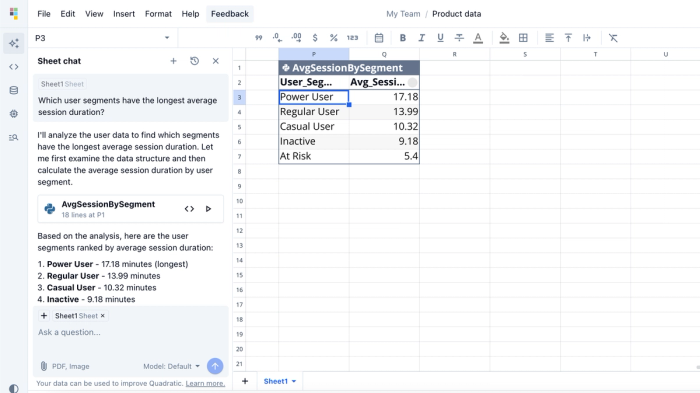Open text color picker
The width and height of the screenshot is (700, 393).
(x=478, y=38)
